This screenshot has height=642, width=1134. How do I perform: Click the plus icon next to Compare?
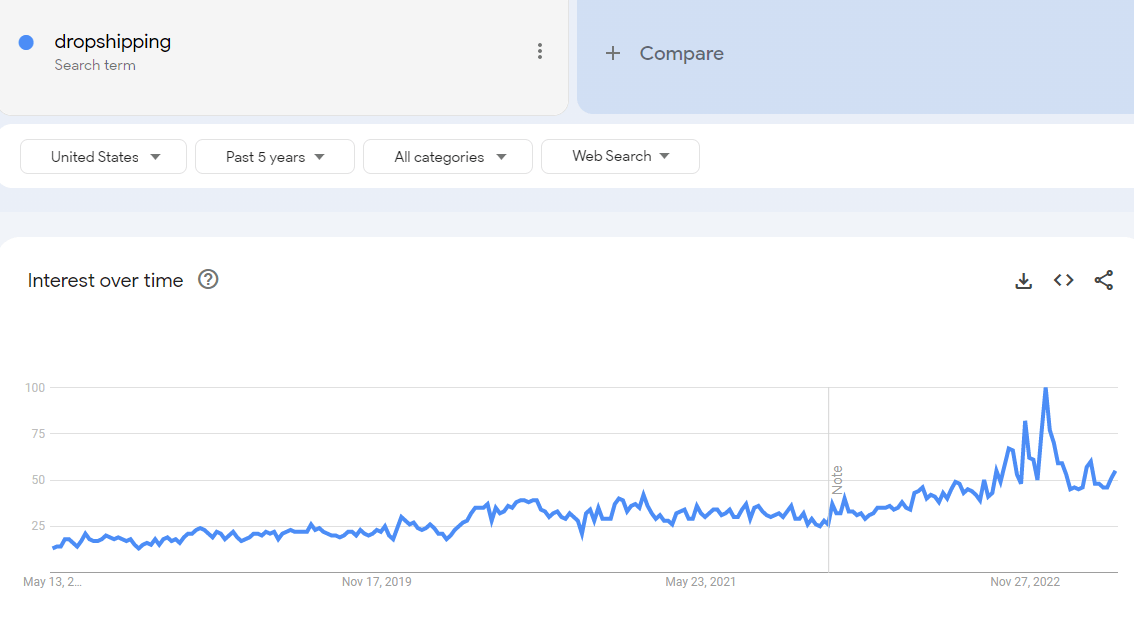coord(613,53)
